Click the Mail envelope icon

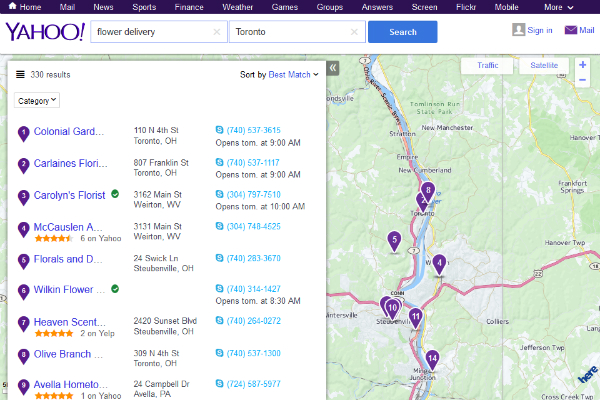pos(571,30)
